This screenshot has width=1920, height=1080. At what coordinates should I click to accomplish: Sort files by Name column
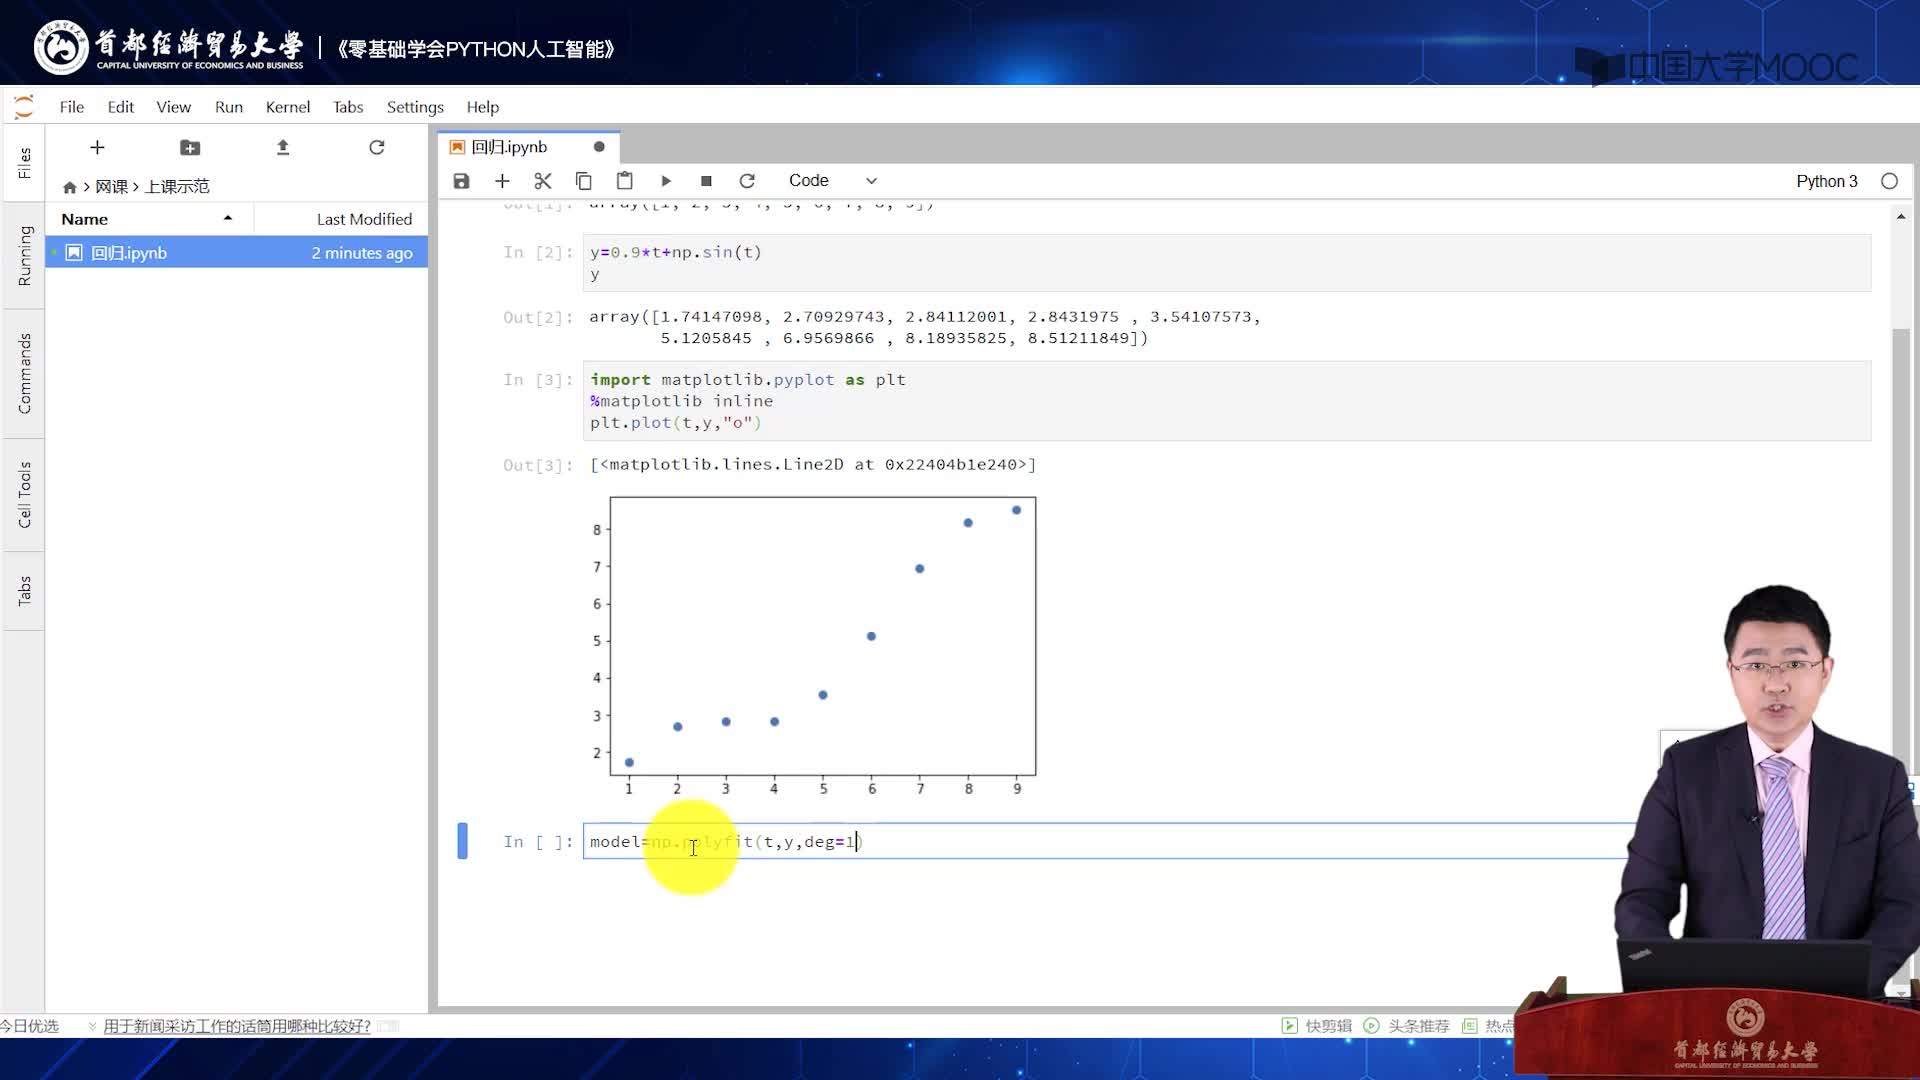click(x=84, y=219)
